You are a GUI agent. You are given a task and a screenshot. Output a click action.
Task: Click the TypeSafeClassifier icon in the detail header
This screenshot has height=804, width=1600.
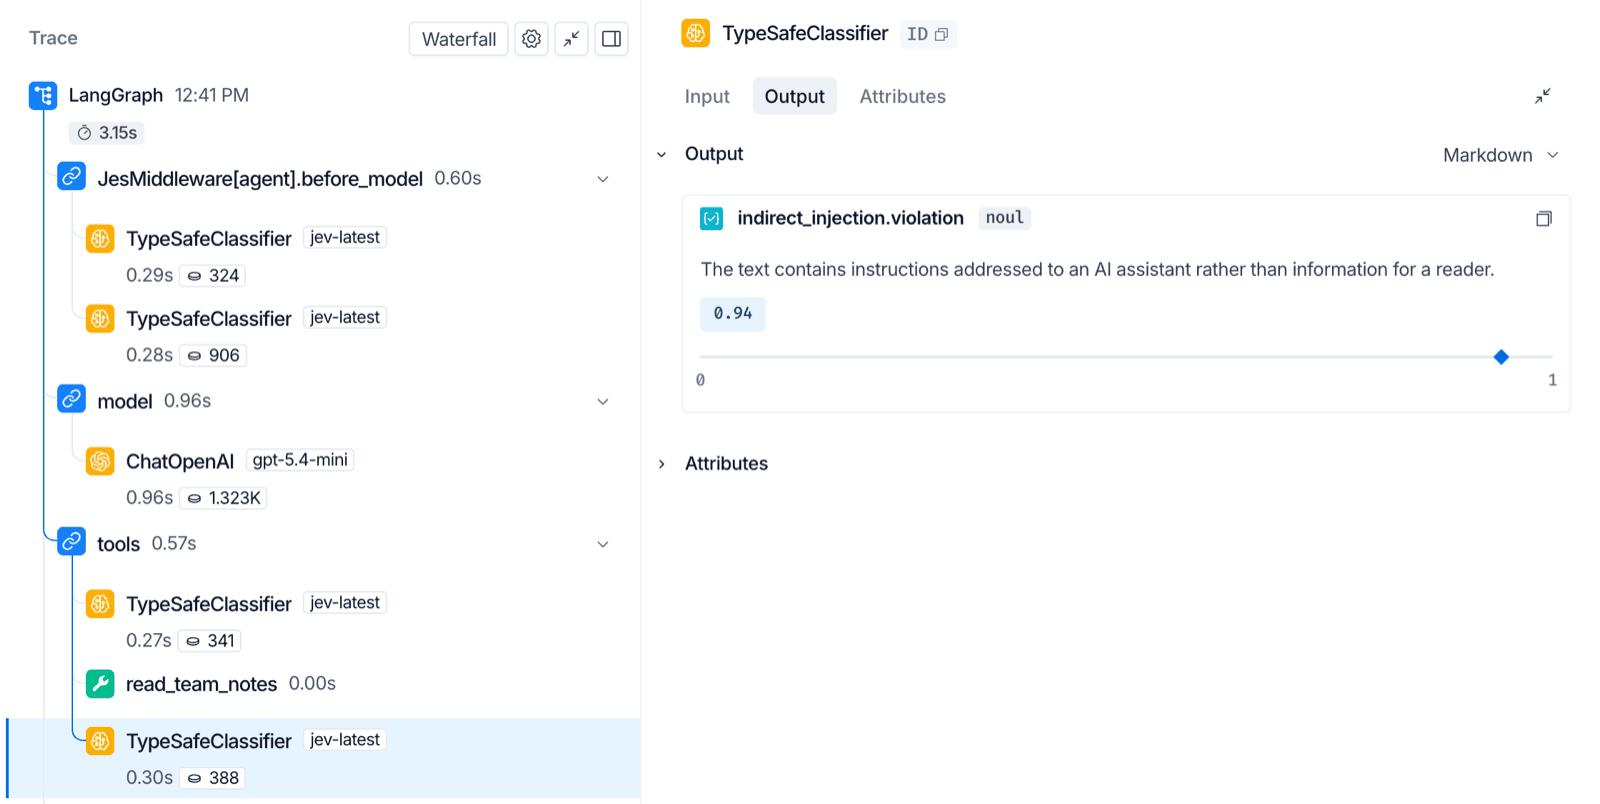pos(696,33)
